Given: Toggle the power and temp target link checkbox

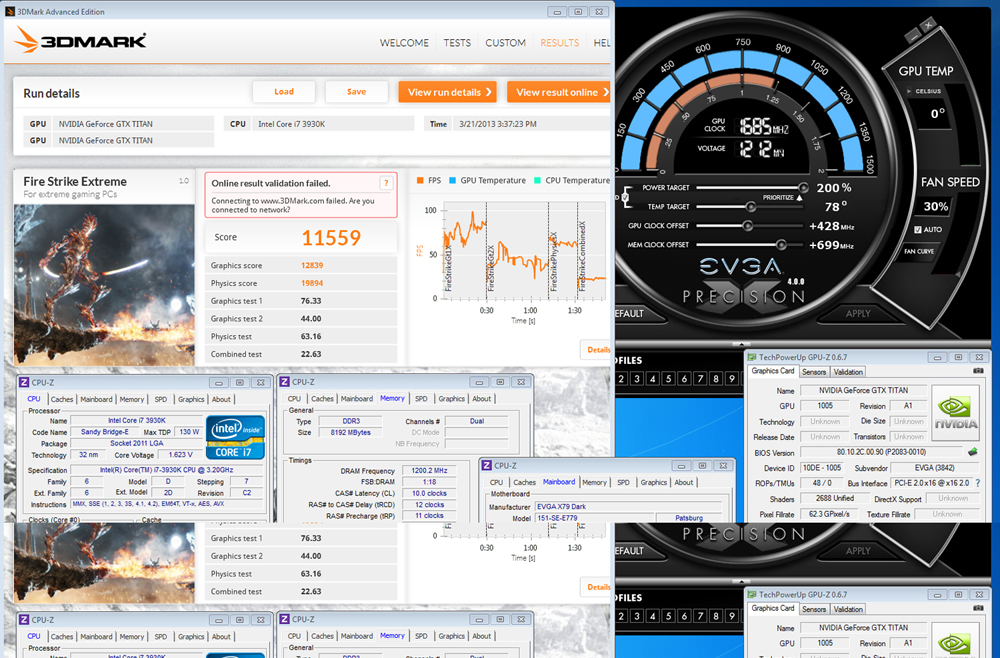Looking at the screenshot, I should pyautogui.click(x=625, y=197).
